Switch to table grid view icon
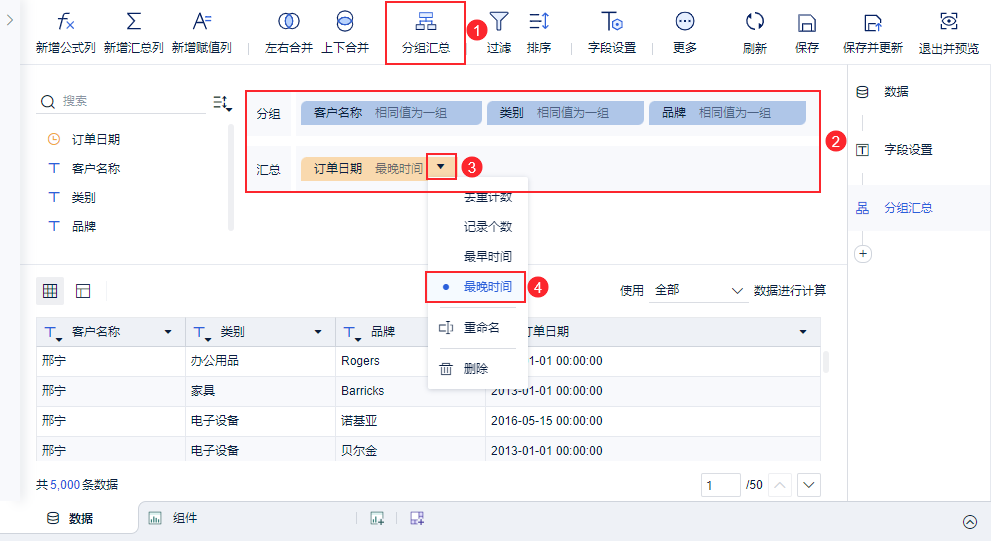Screen dimensions: 991x541 tap(50, 291)
